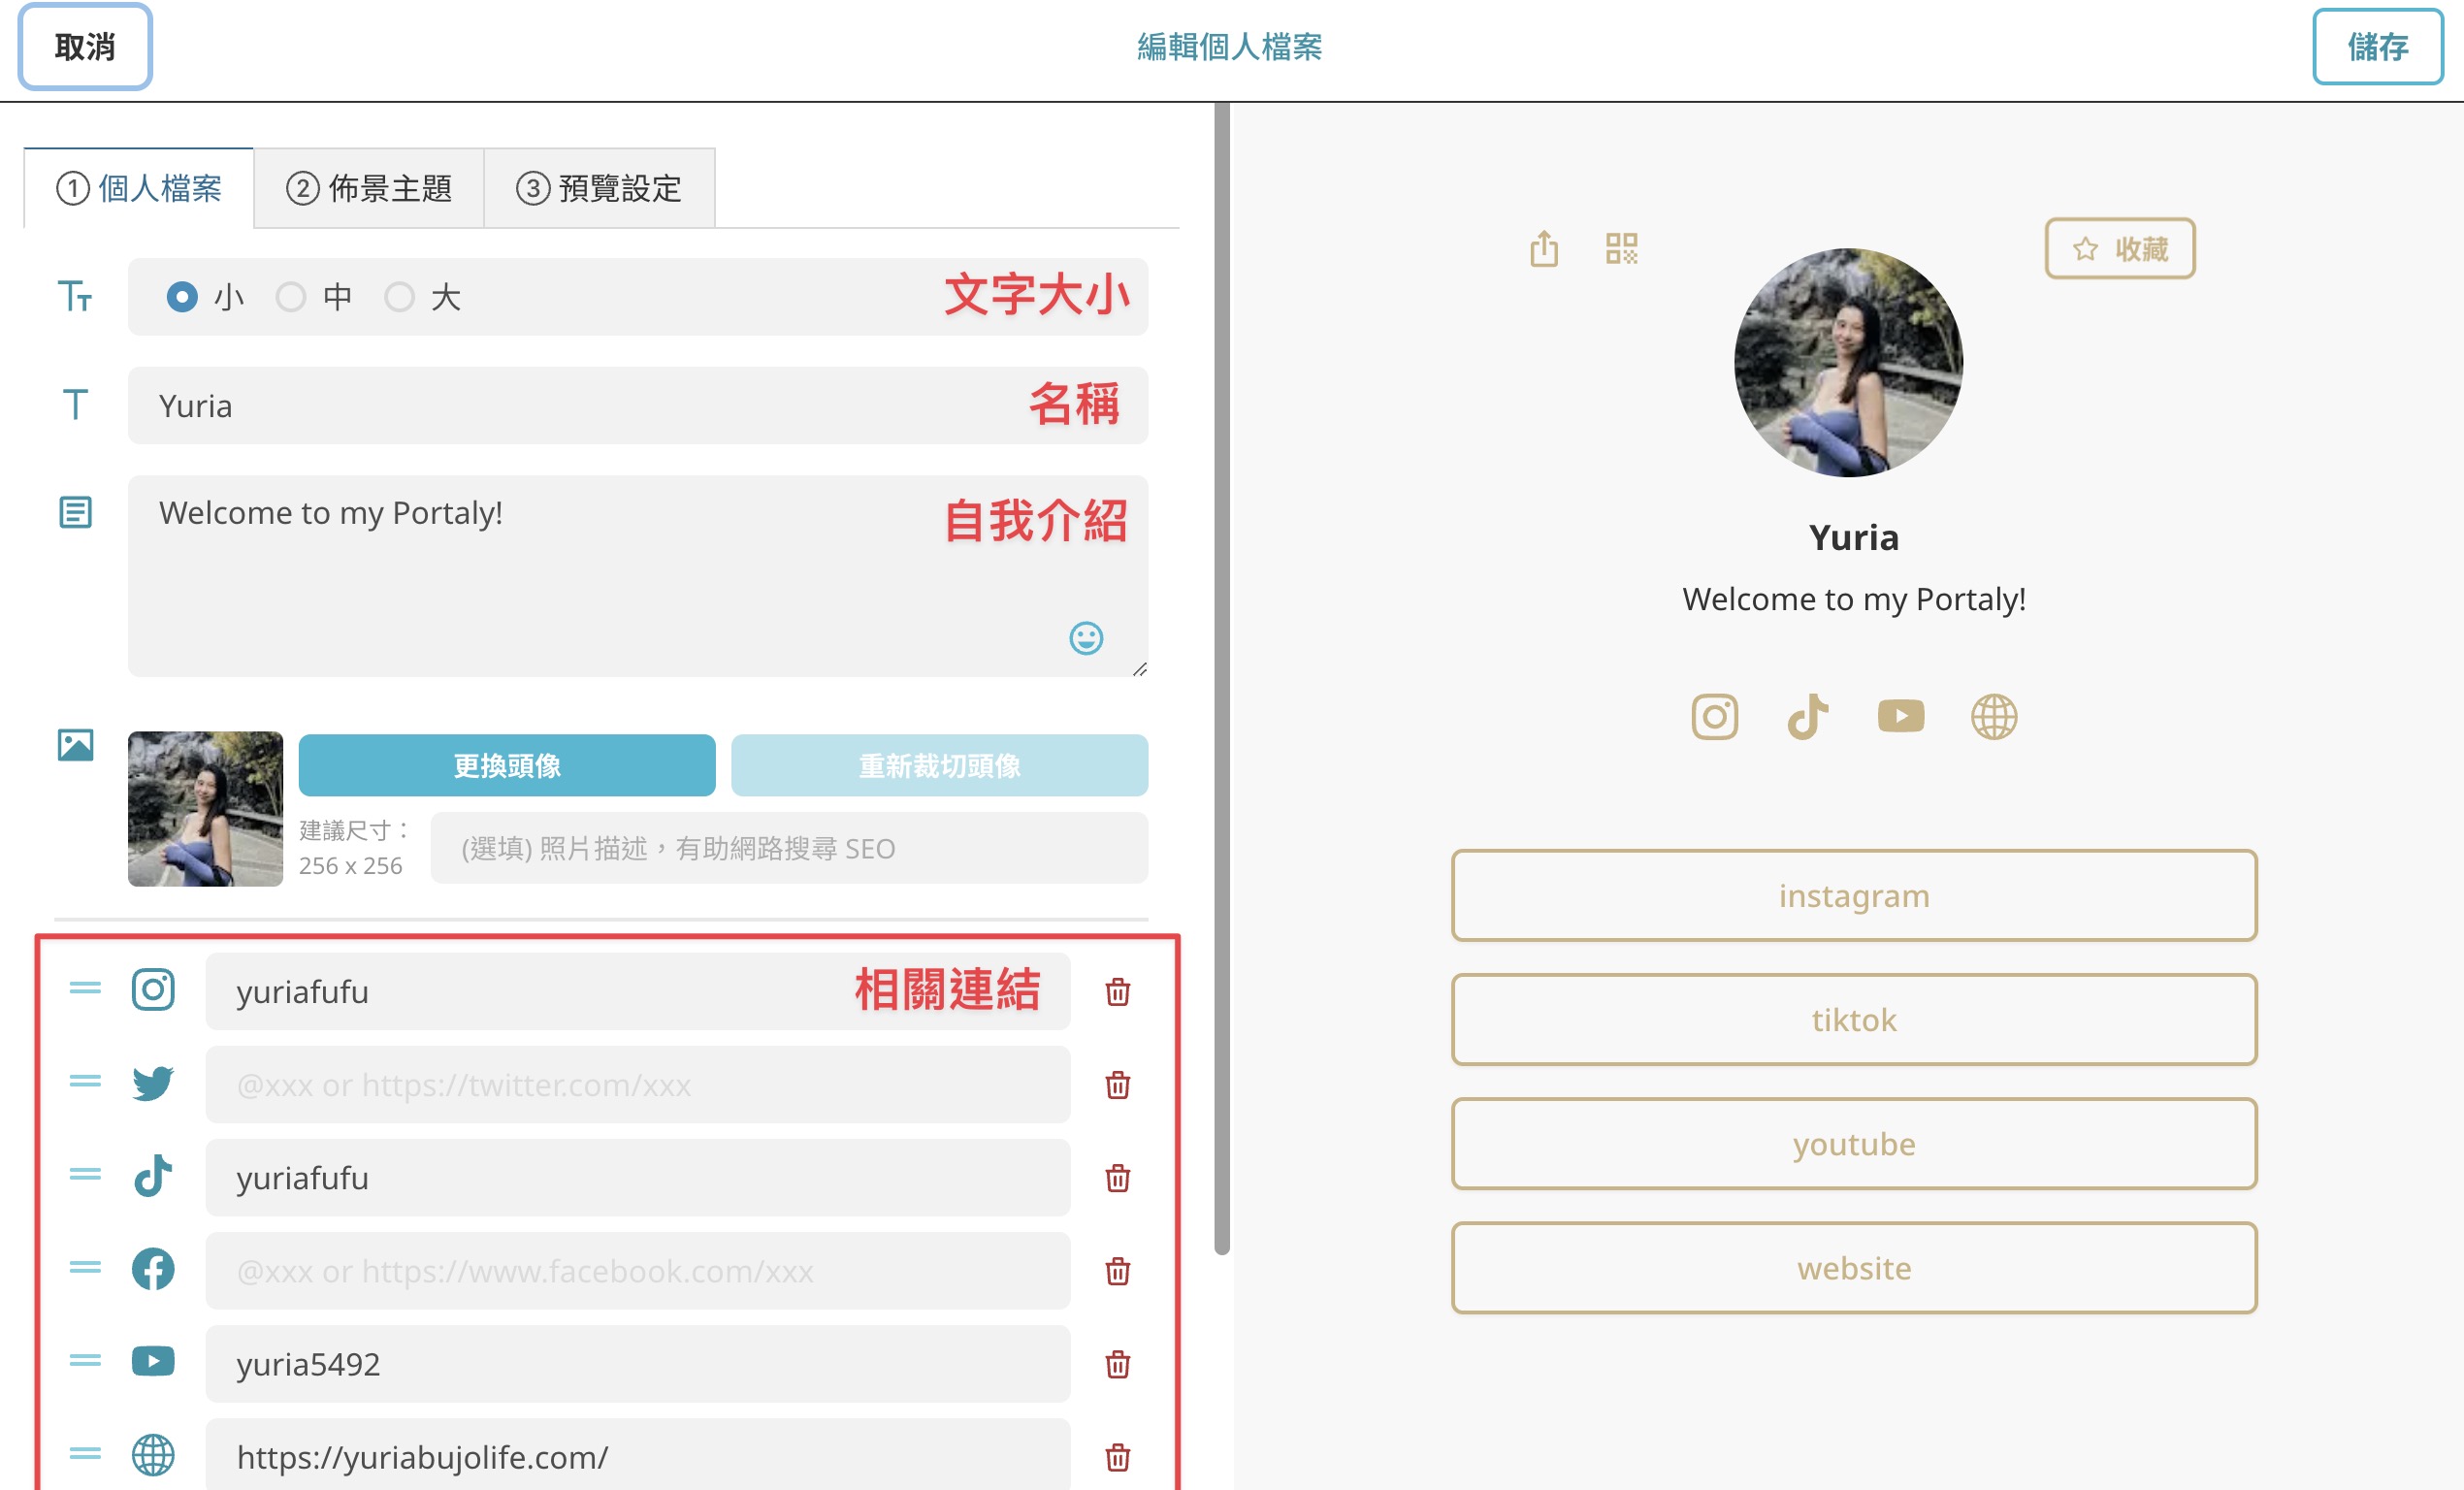Click the Facebook icon in the link list

(x=153, y=1269)
